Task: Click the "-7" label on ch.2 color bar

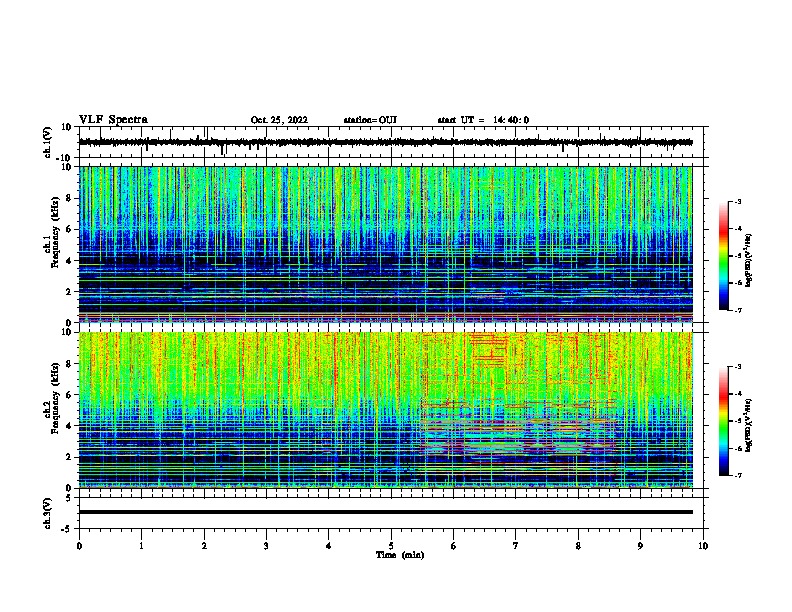Action: pos(737,475)
